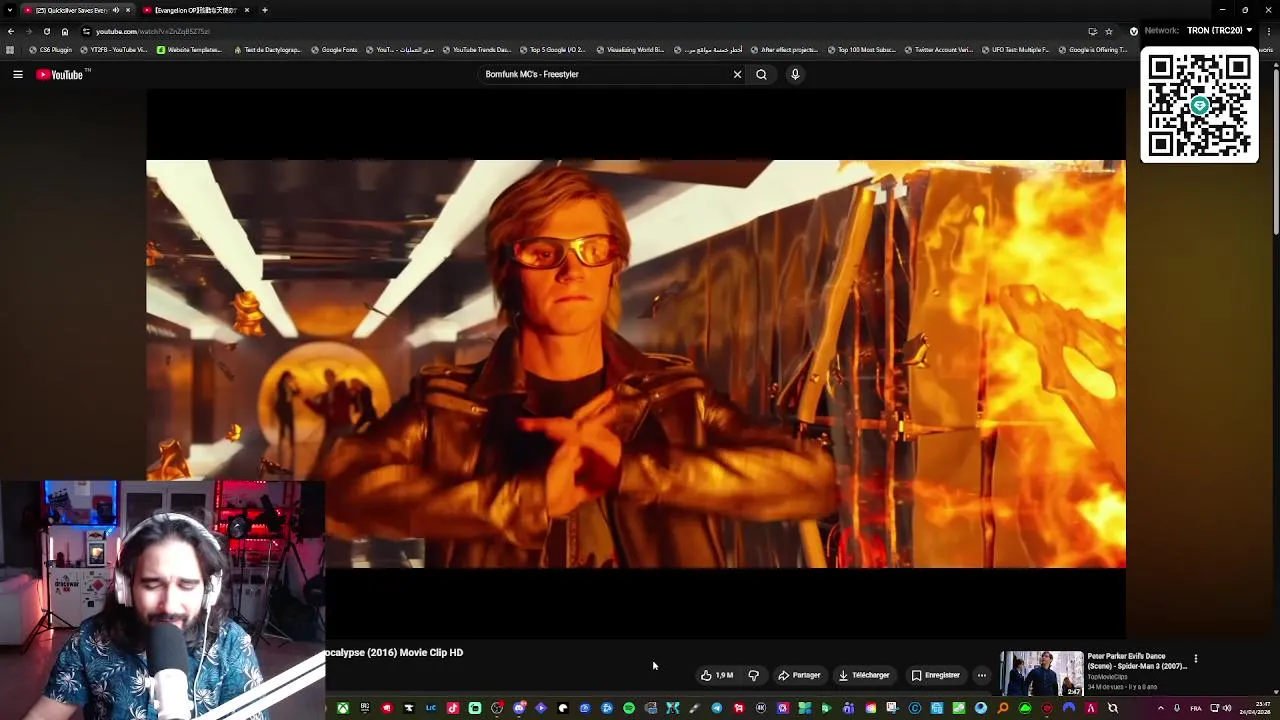Screen dimensions: 1280x720
Task: Open the TikTok icon in taskbar
Action: (x=453, y=708)
